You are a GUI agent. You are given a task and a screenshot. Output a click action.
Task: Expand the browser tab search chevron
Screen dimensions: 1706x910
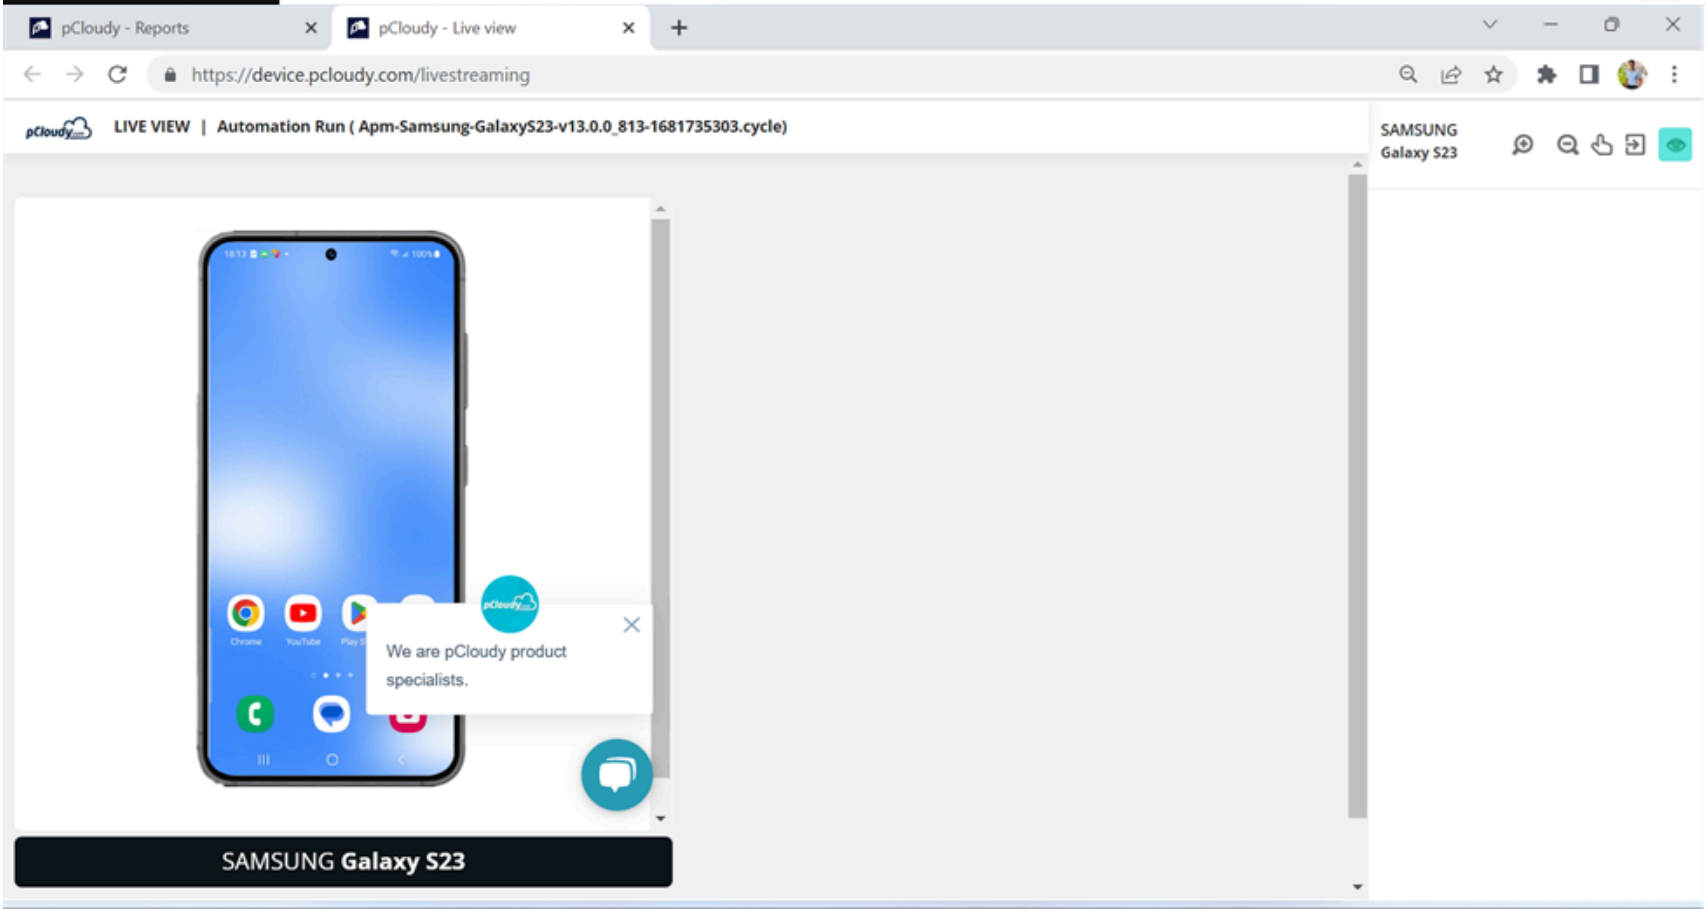[1489, 25]
